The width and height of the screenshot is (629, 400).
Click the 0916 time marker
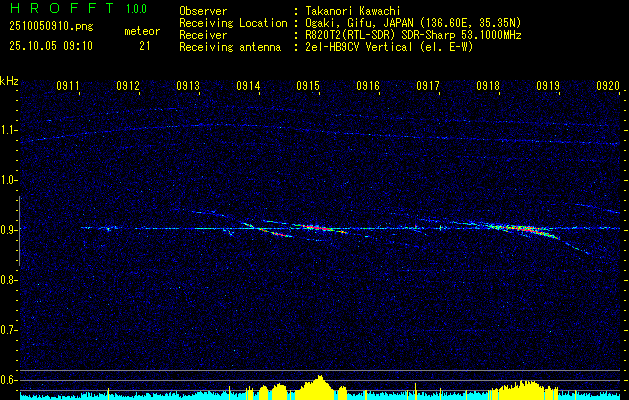tap(368, 86)
